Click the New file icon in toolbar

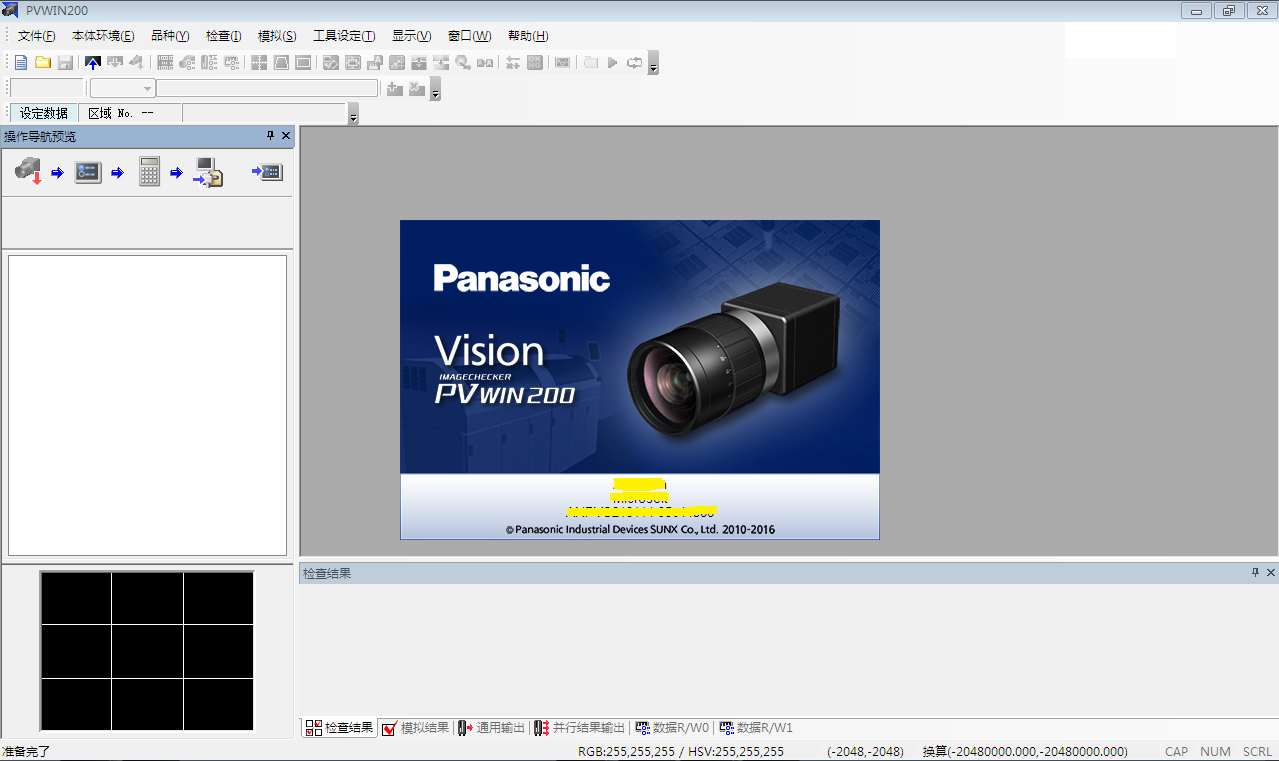(21, 63)
